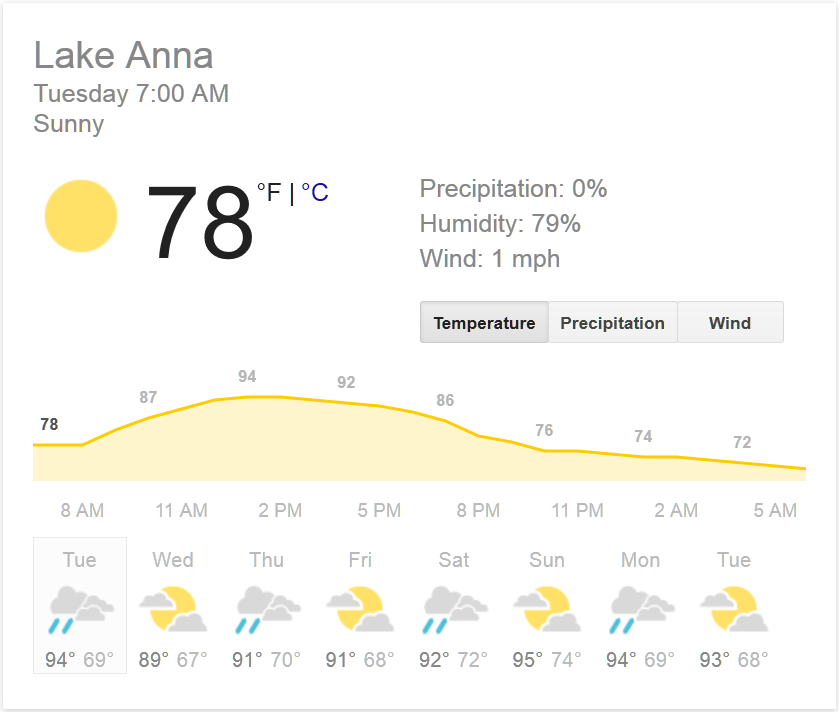This screenshot has height=712, width=839.
Task: Select Fahrenheit temperature unit
Action: click(269, 193)
